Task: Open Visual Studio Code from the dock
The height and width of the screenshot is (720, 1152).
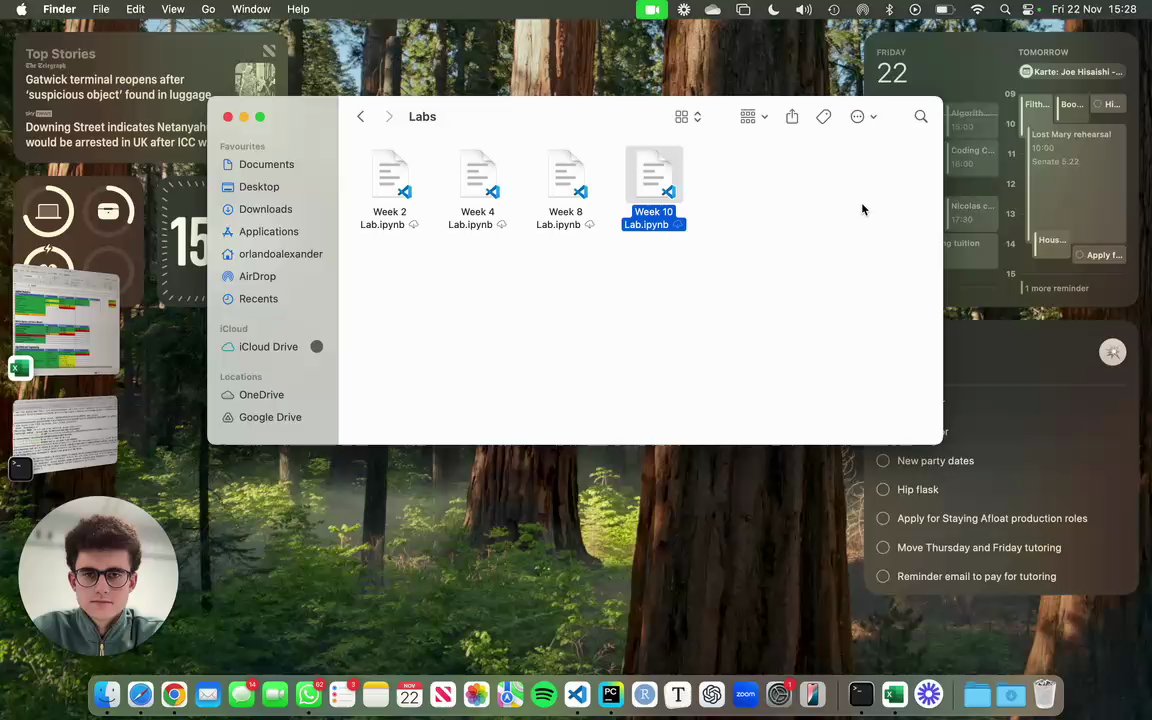Action: coord(578,694)
